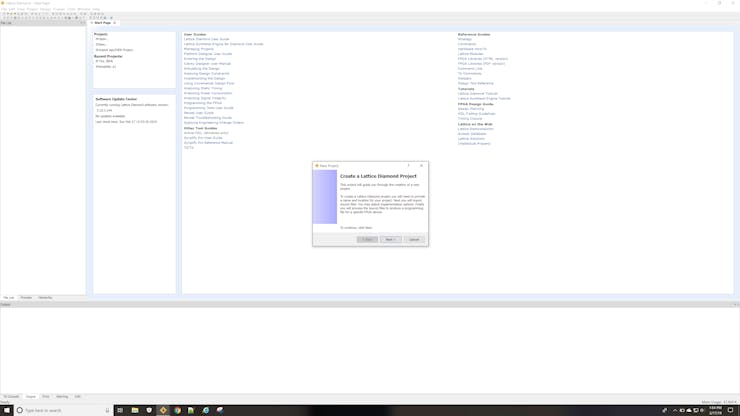Select the Start Page tab
This screenshot has width=740, height=416.
pyautogui.click(x=102, y=23)
